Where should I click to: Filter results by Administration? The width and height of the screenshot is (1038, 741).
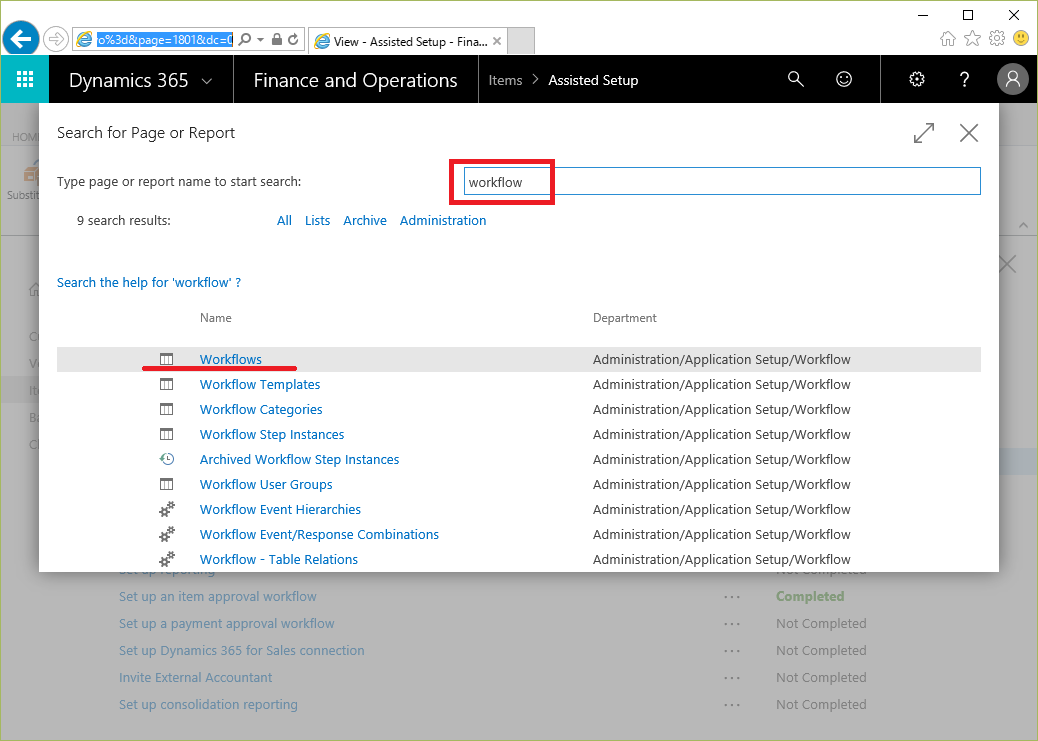click(x=443, y=221)
